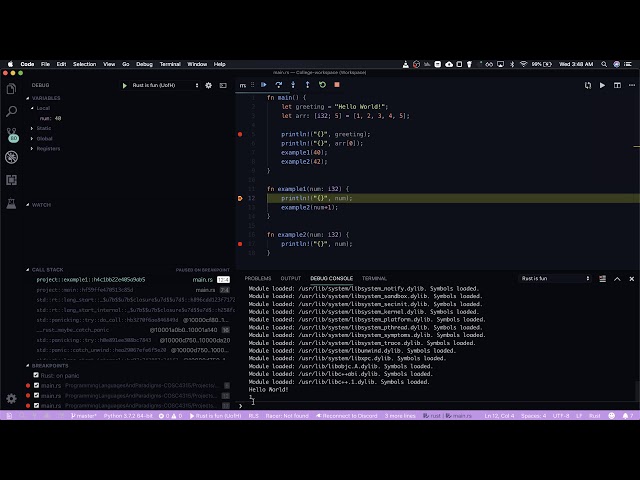Open the Debug menu in menu bar
This screenshot has height=480, width=640.
(144, 64)
